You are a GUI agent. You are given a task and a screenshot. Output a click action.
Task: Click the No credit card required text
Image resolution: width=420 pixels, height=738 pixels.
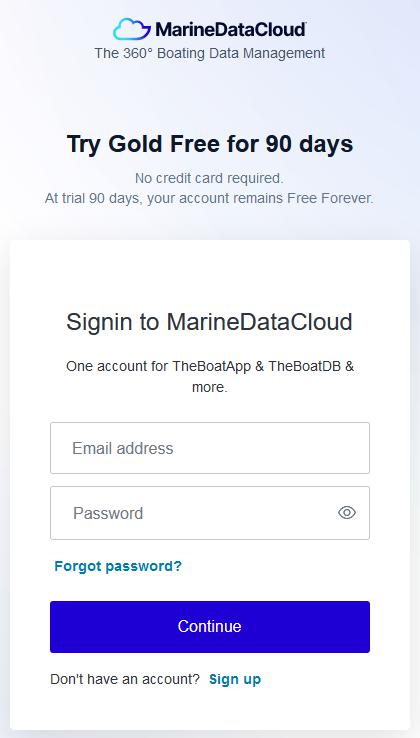click(x=210, y=178)
